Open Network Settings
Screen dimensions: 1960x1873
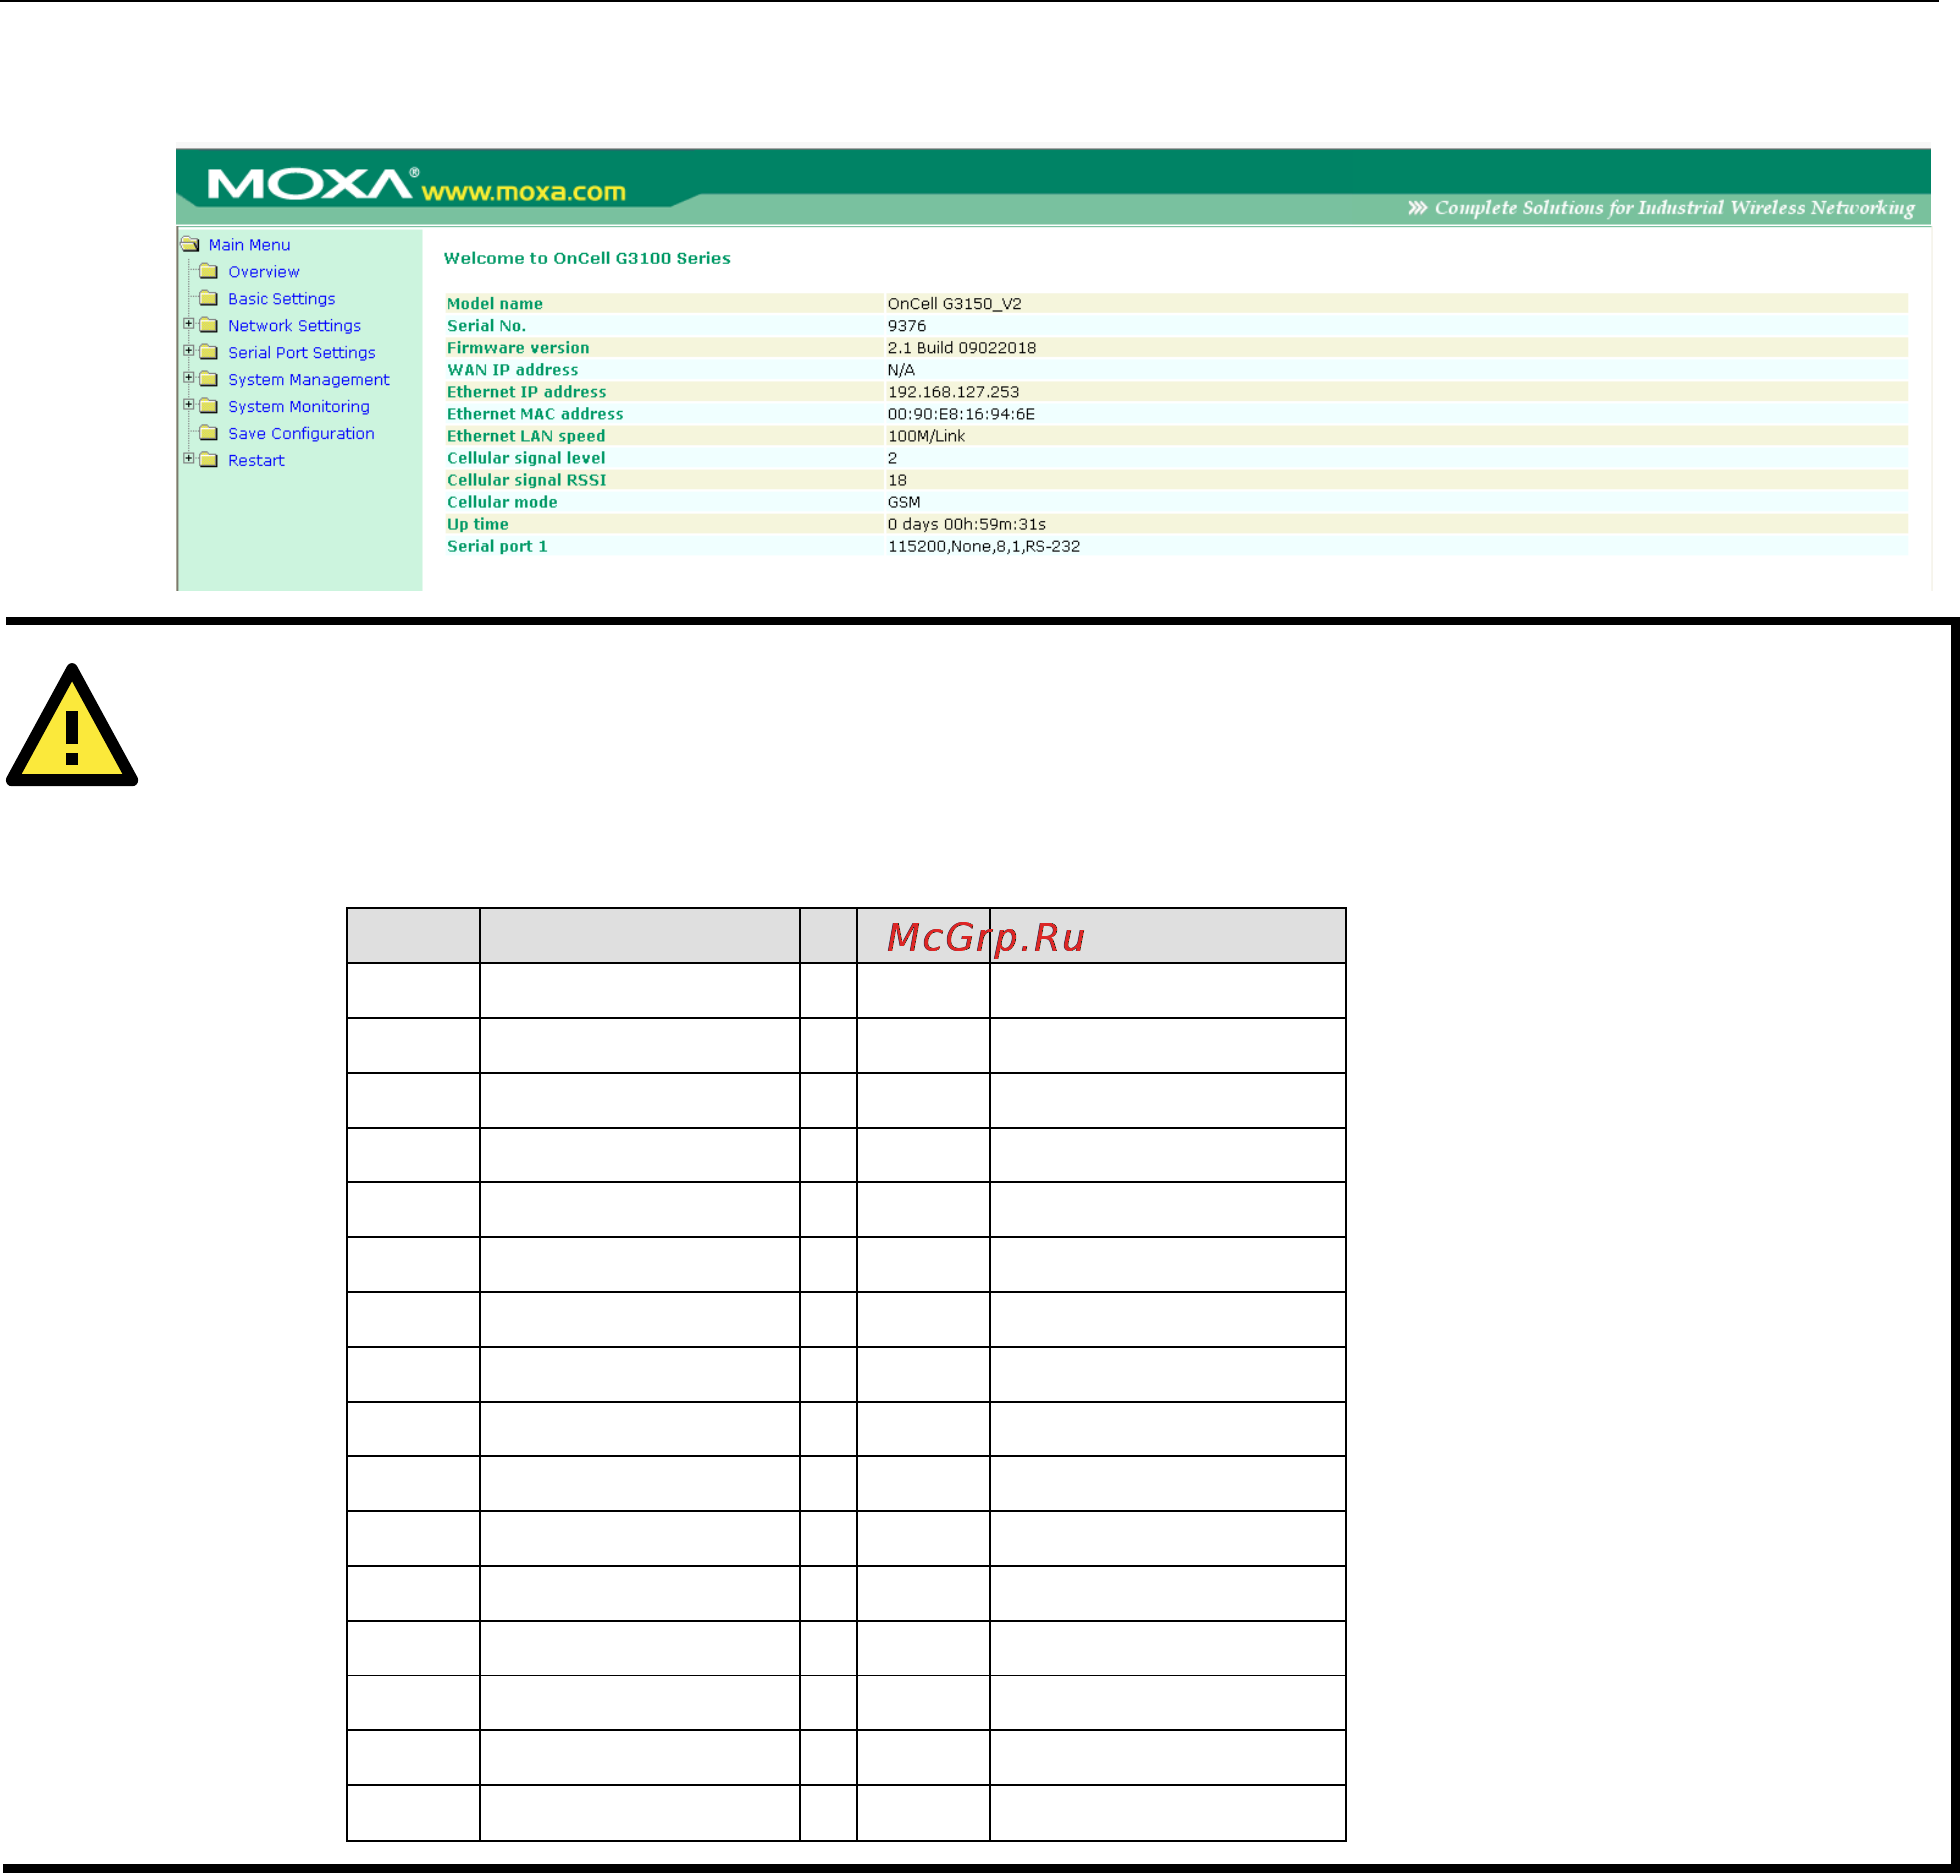294,326
